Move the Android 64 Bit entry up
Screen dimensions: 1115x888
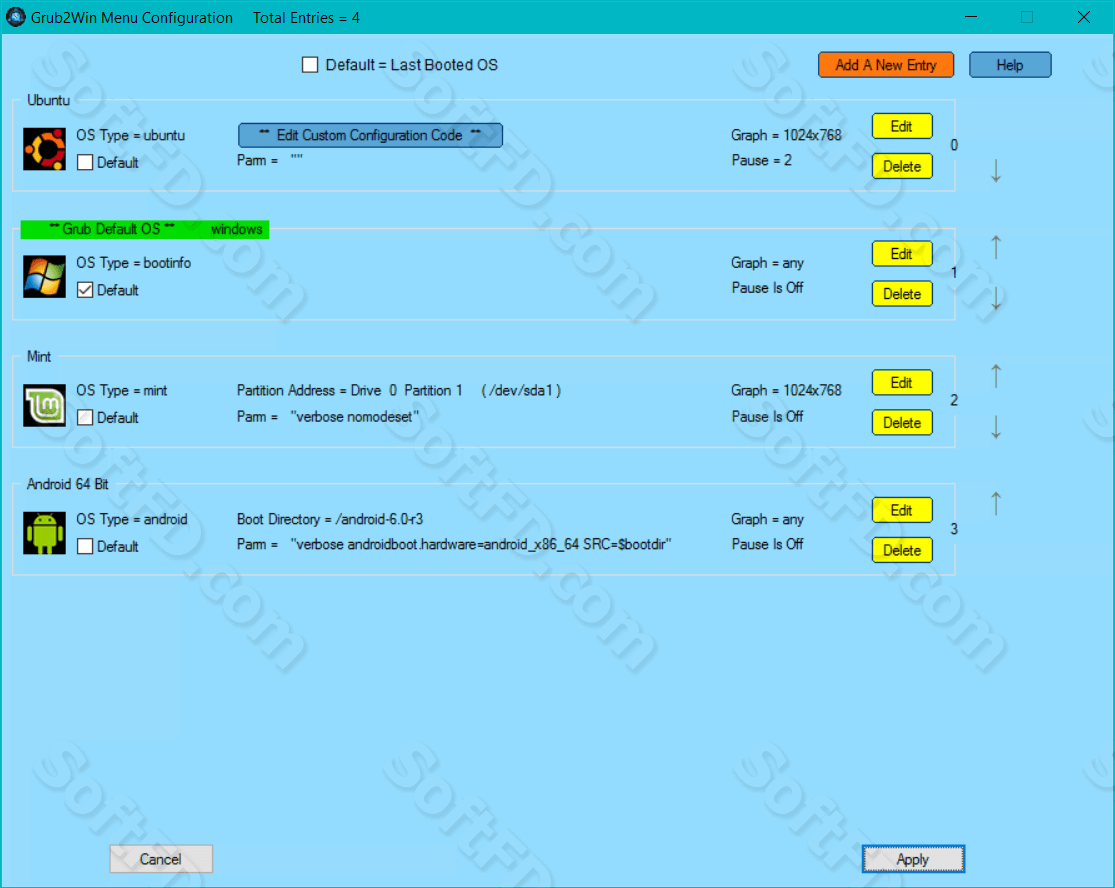[996, 503]
